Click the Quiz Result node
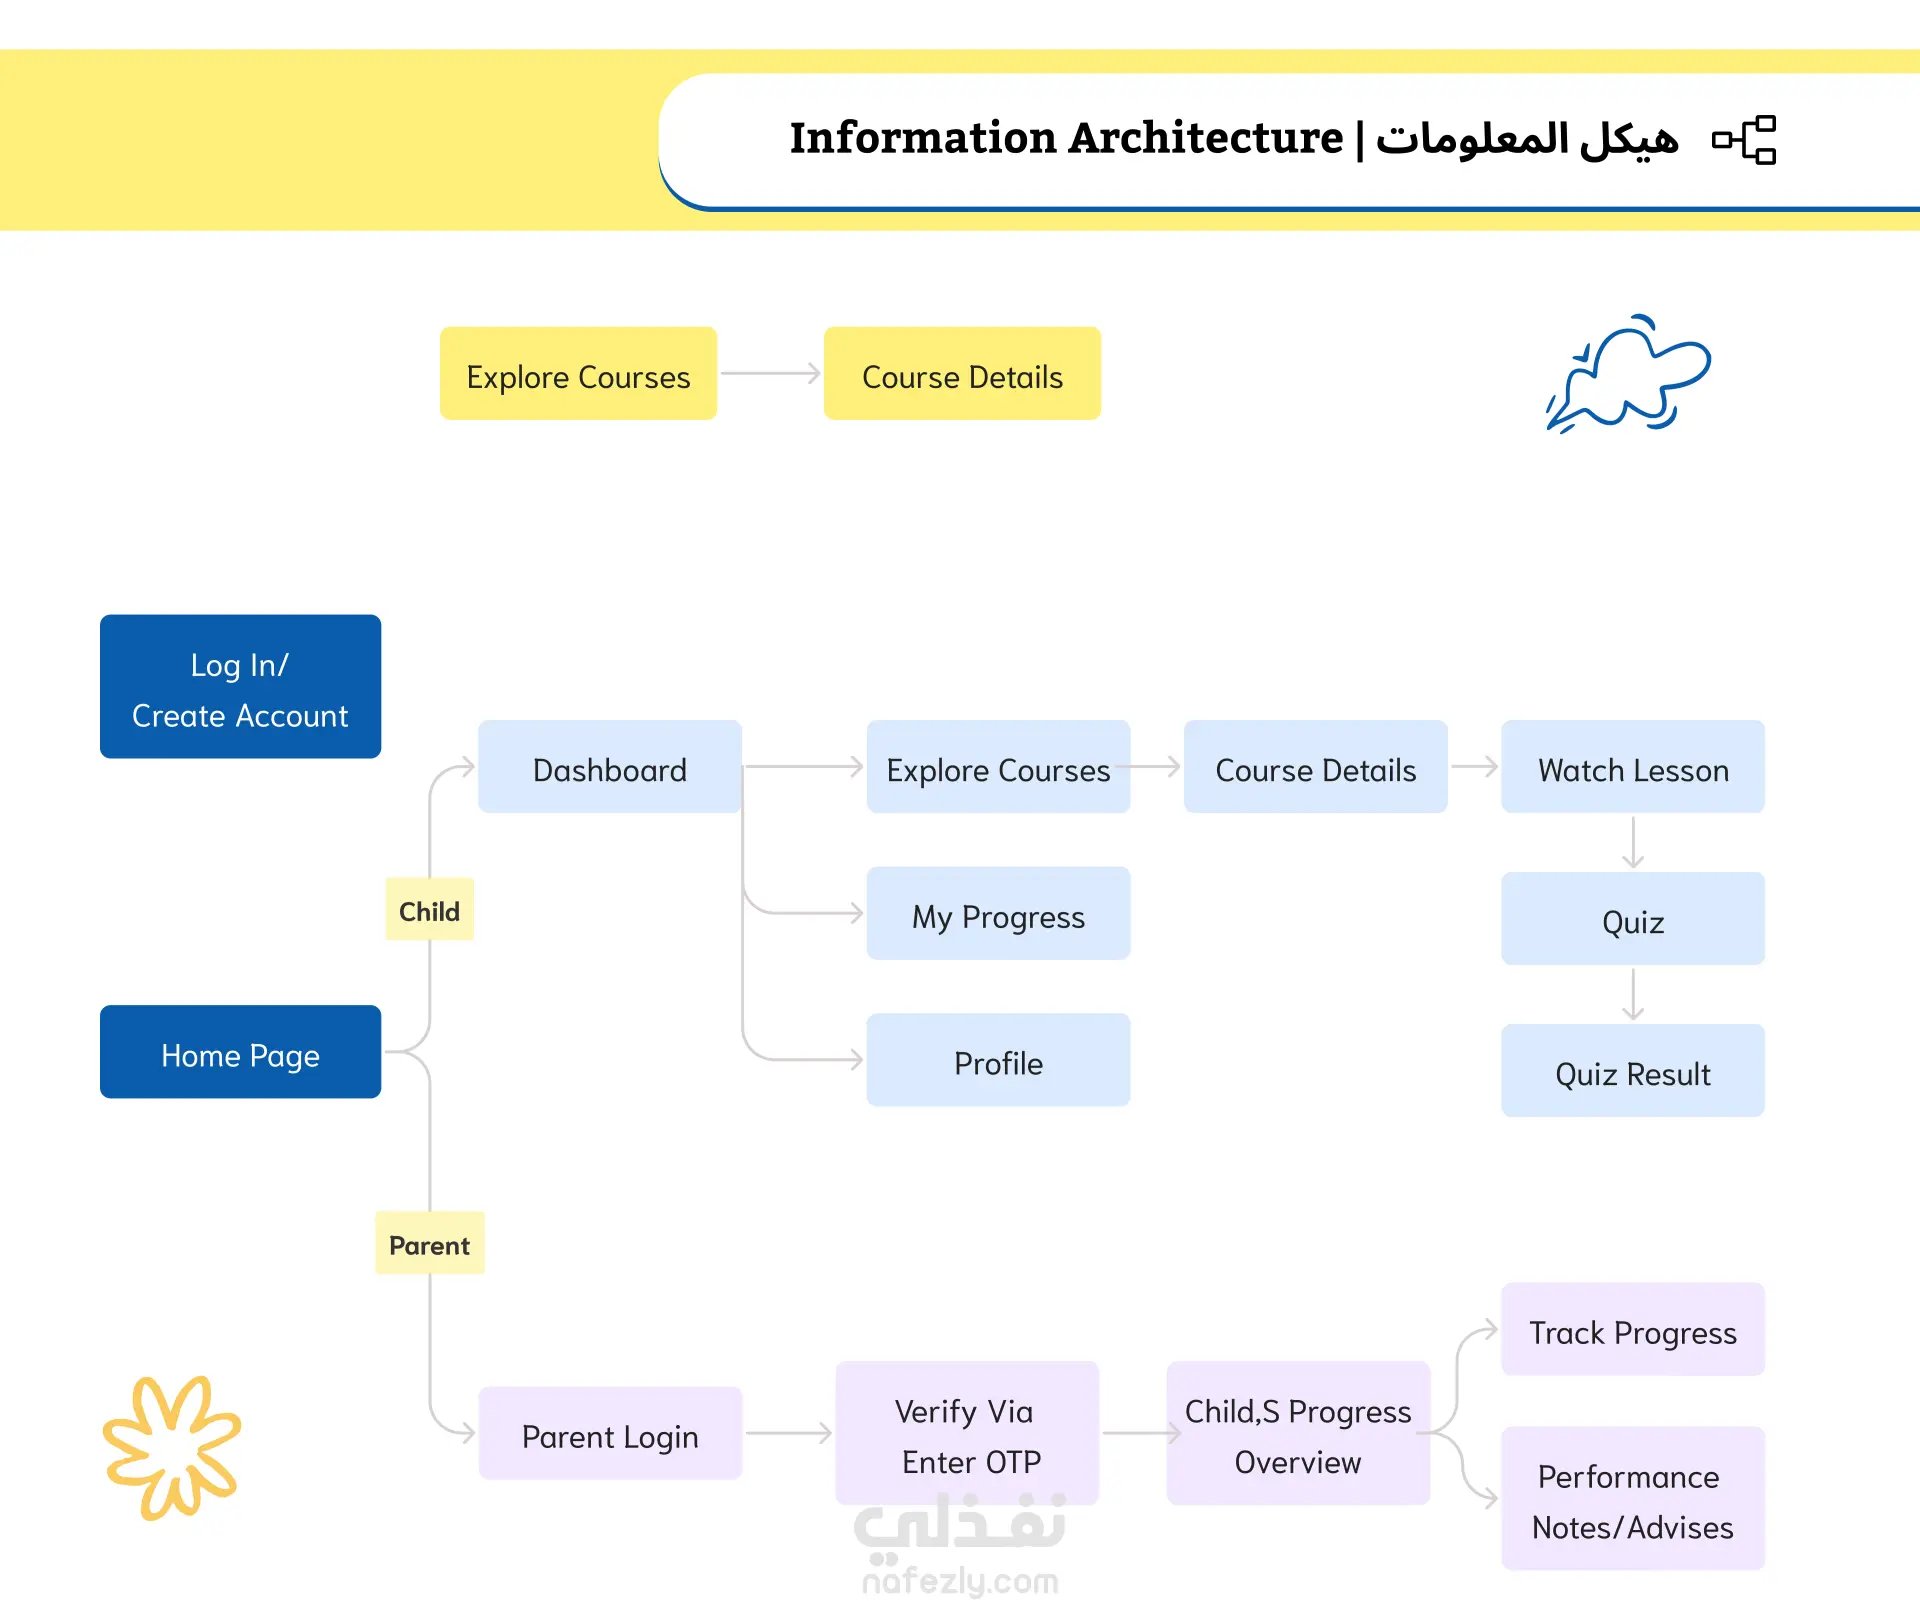 click(1633, 1071)
